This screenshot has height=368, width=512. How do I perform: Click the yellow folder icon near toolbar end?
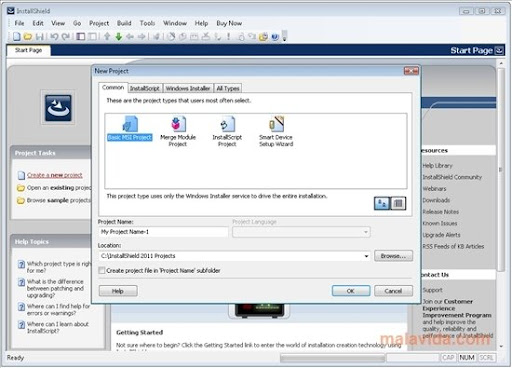(263, 37)
